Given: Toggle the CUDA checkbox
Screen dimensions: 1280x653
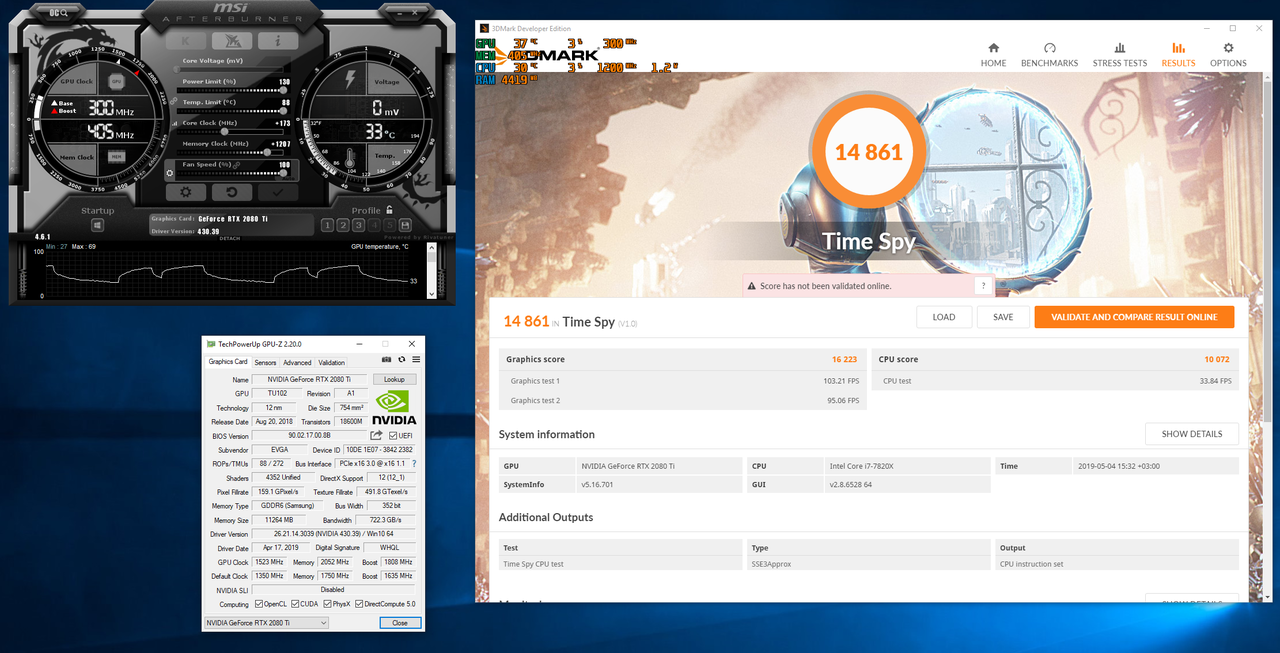Looking at the screenshot, I should tap(295, 604).
